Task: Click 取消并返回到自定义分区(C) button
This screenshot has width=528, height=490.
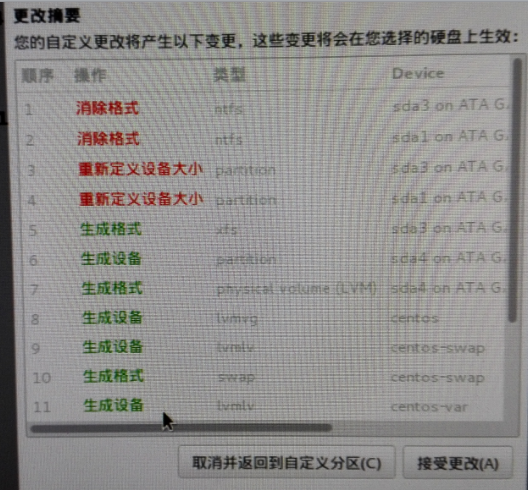Action: [x=286, y=462]
